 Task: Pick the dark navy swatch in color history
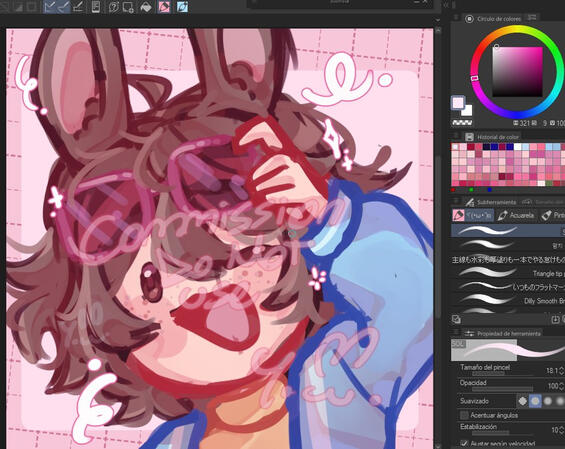coord(486,147)
